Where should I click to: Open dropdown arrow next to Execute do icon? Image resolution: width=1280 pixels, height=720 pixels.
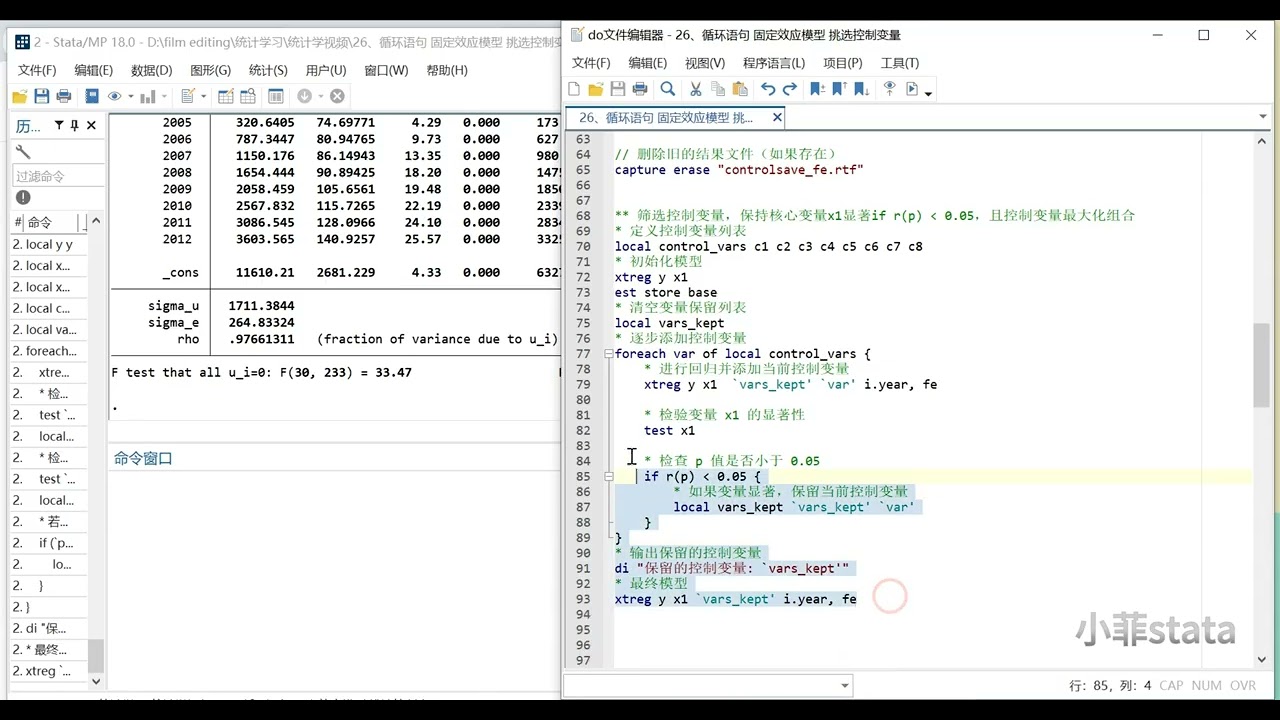(x=928, y=93)
